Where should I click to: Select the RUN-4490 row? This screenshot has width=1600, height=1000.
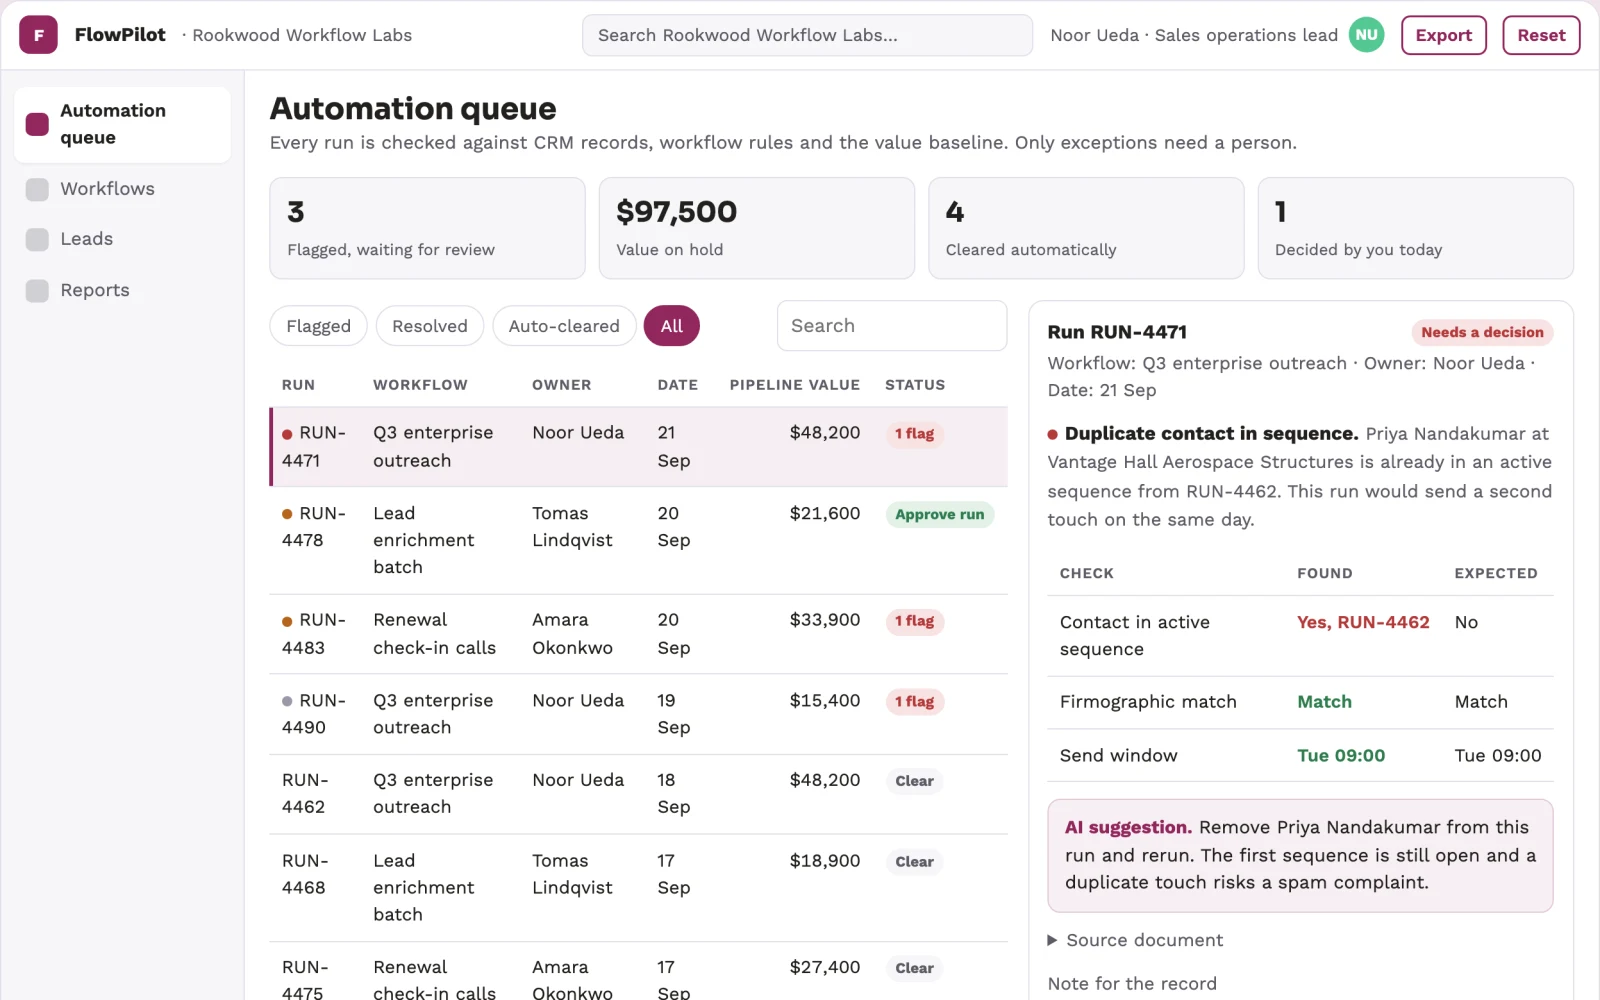coord(639,714)
